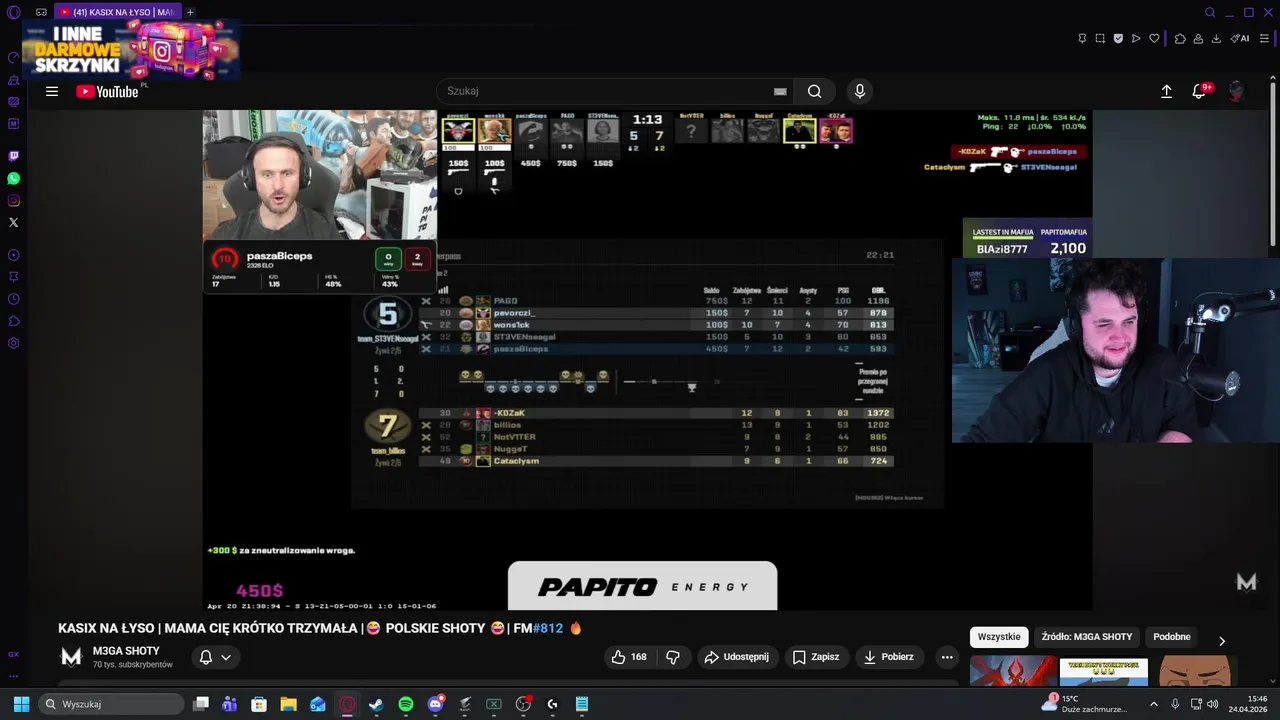Save video using the Zapisz button
This screenshot has width=1280, height=720.
816,657
